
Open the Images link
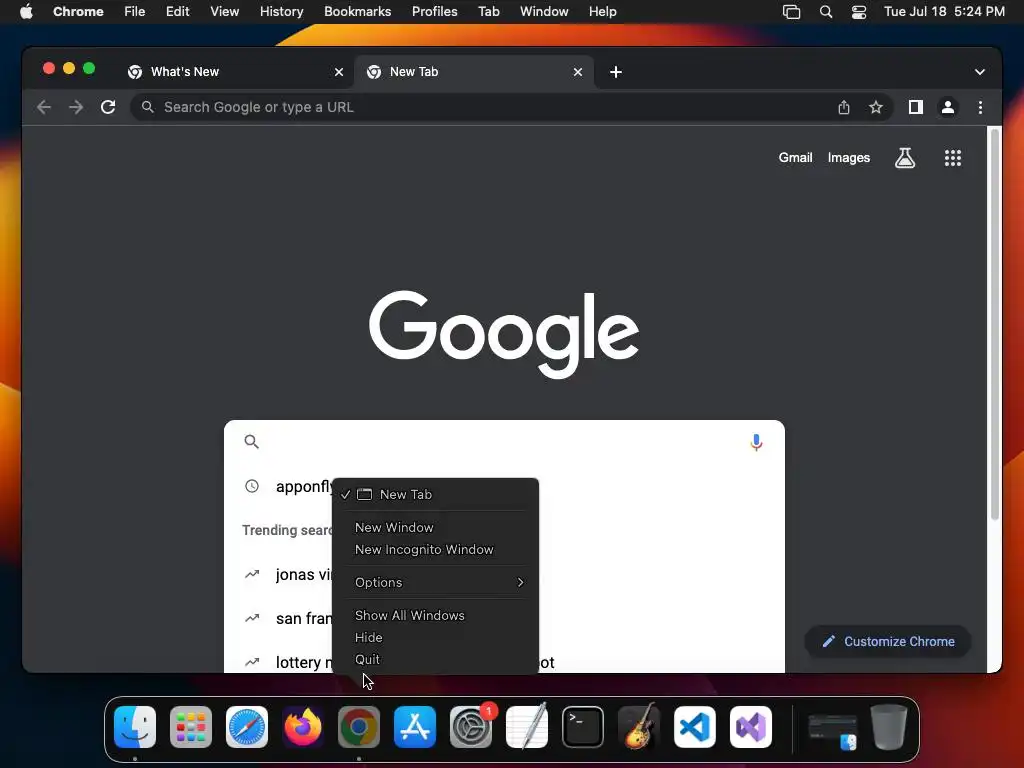[848, 157]
